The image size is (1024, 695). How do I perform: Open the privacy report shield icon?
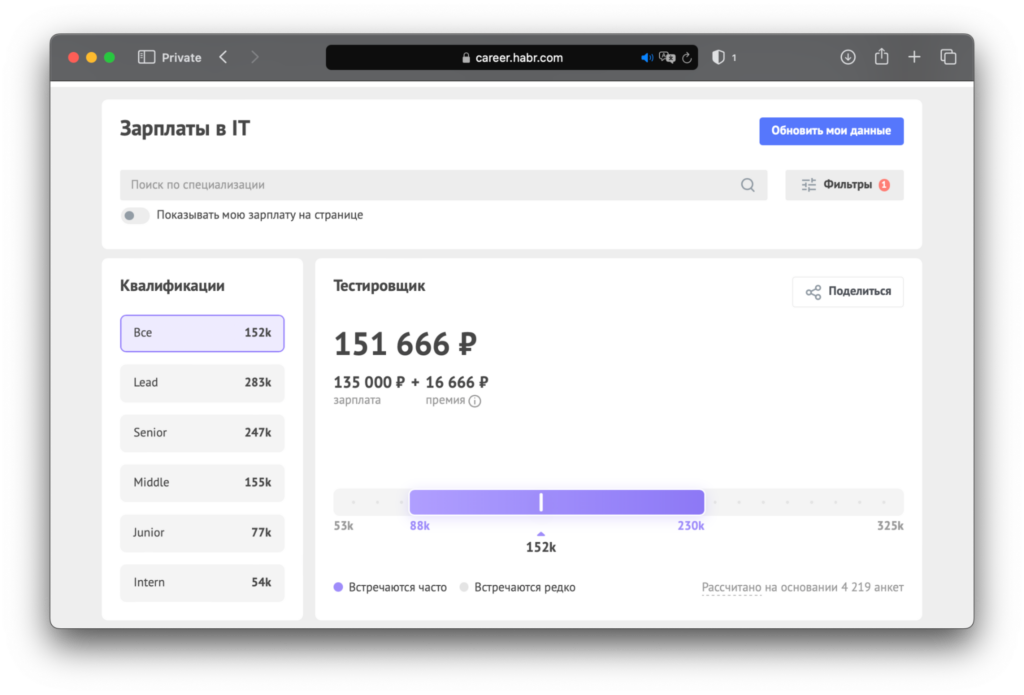tap(718, 58)
